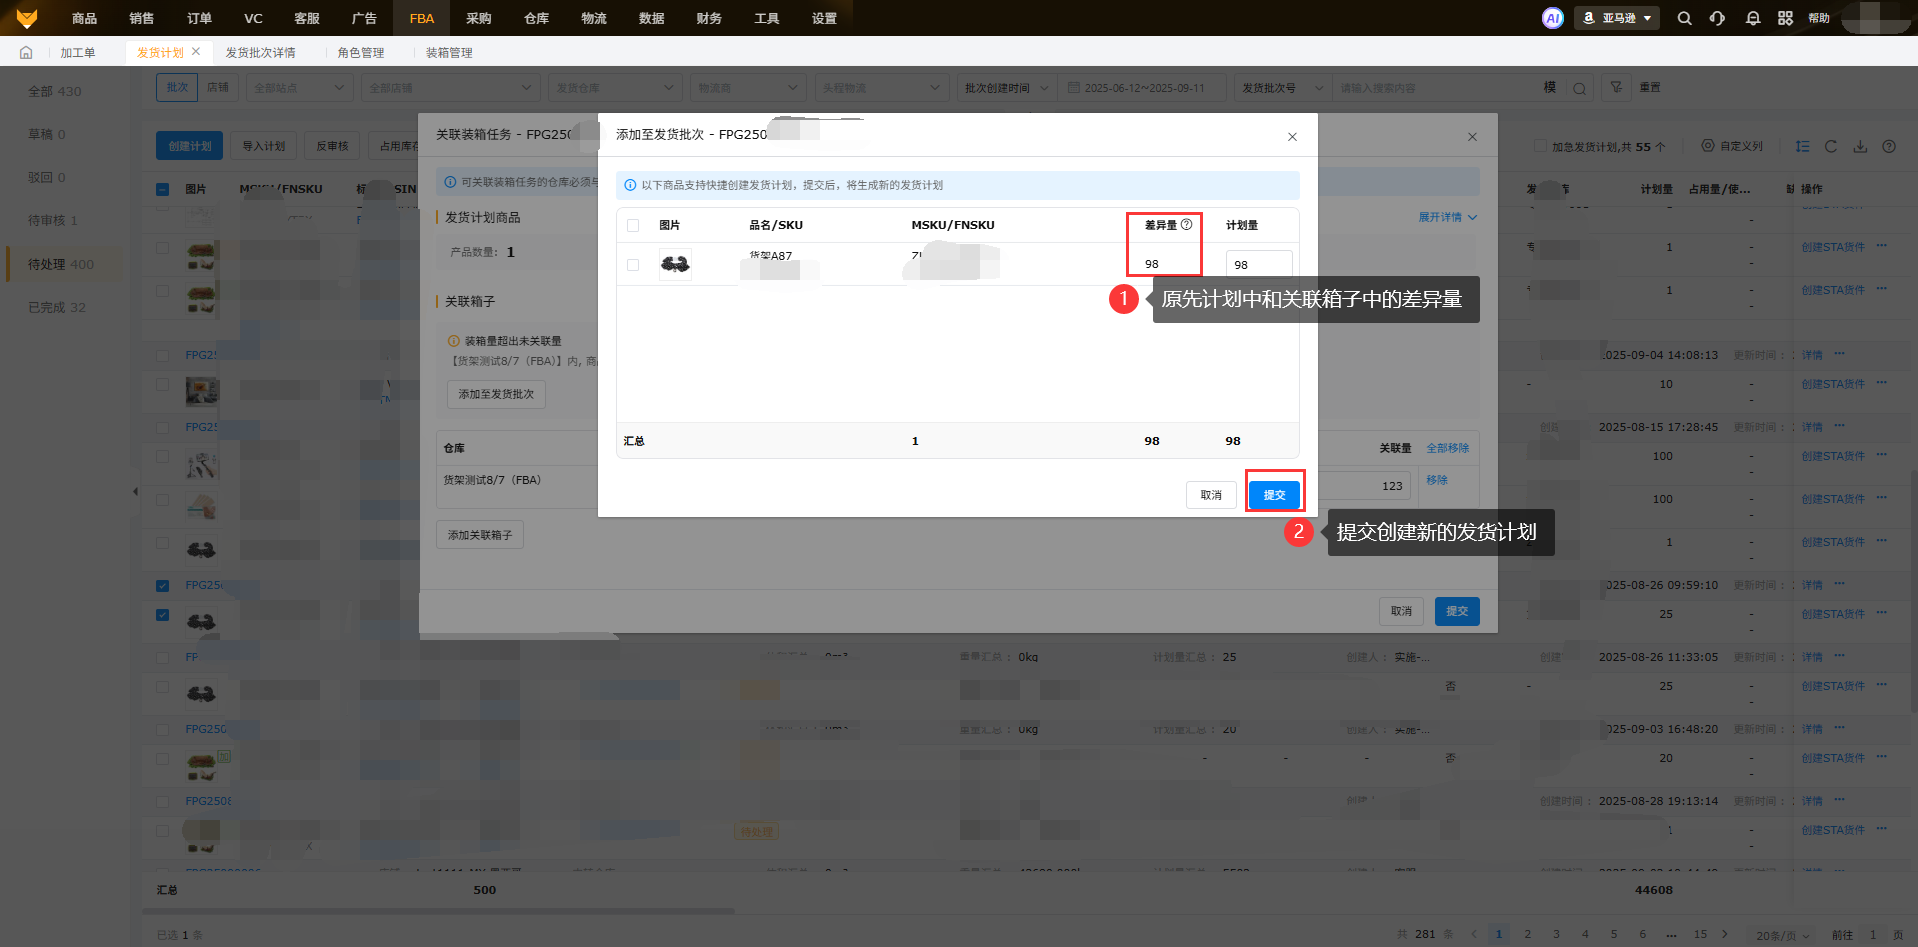Click the 差异量 help question-mark icon
Screen dimensions: 1918x947
[x=1187, y=224]
